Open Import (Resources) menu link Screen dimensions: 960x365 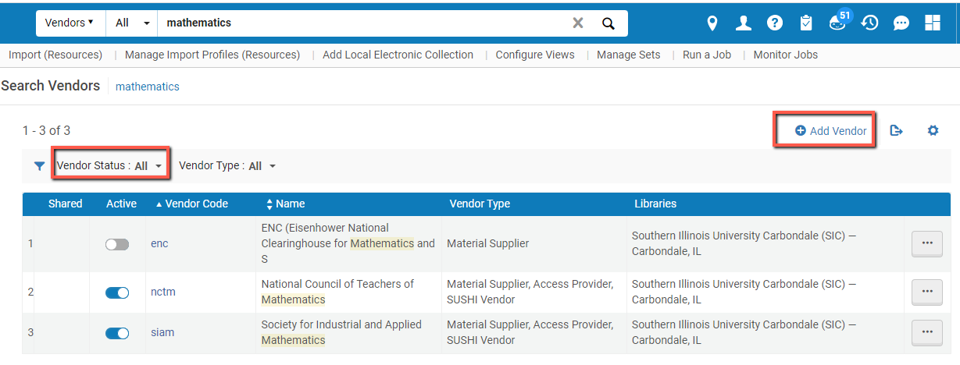coord(55,55)
